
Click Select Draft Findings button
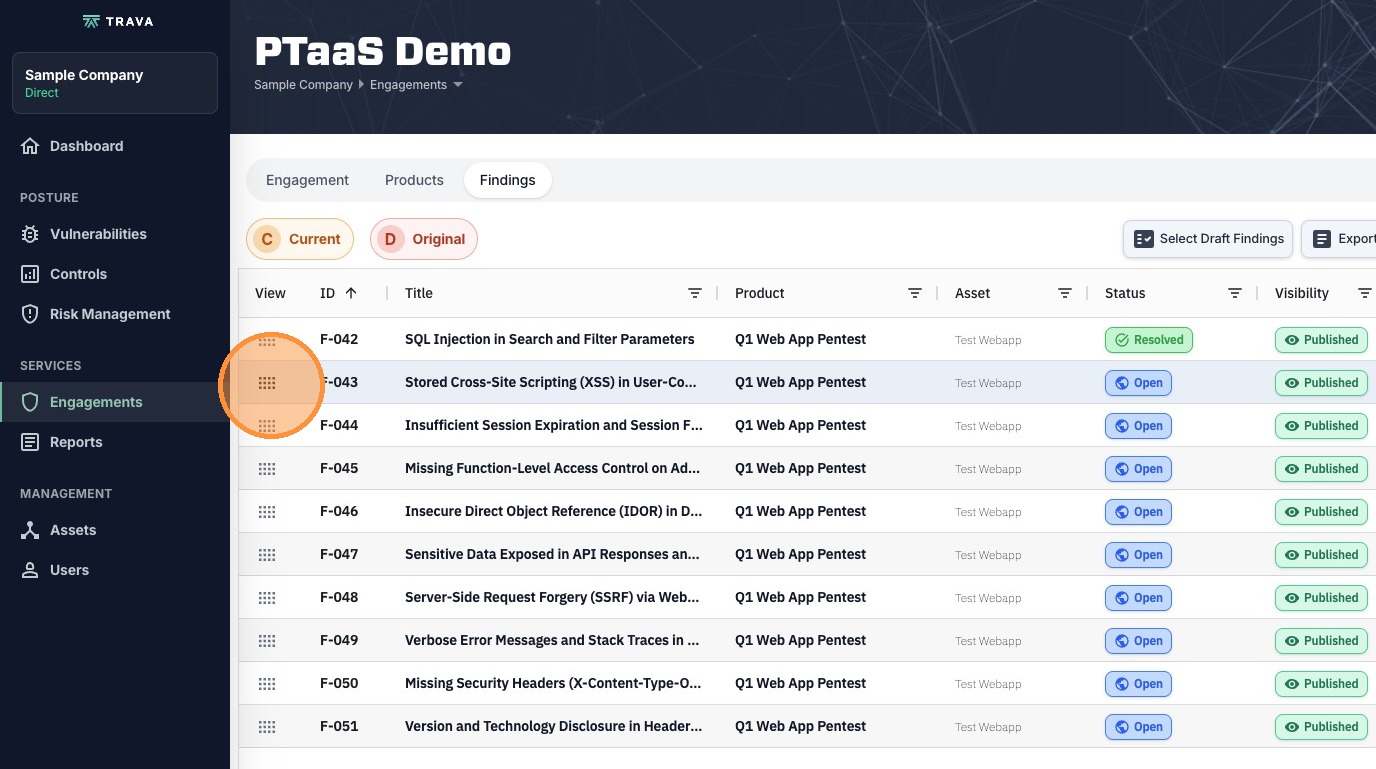coord(1208,239)
